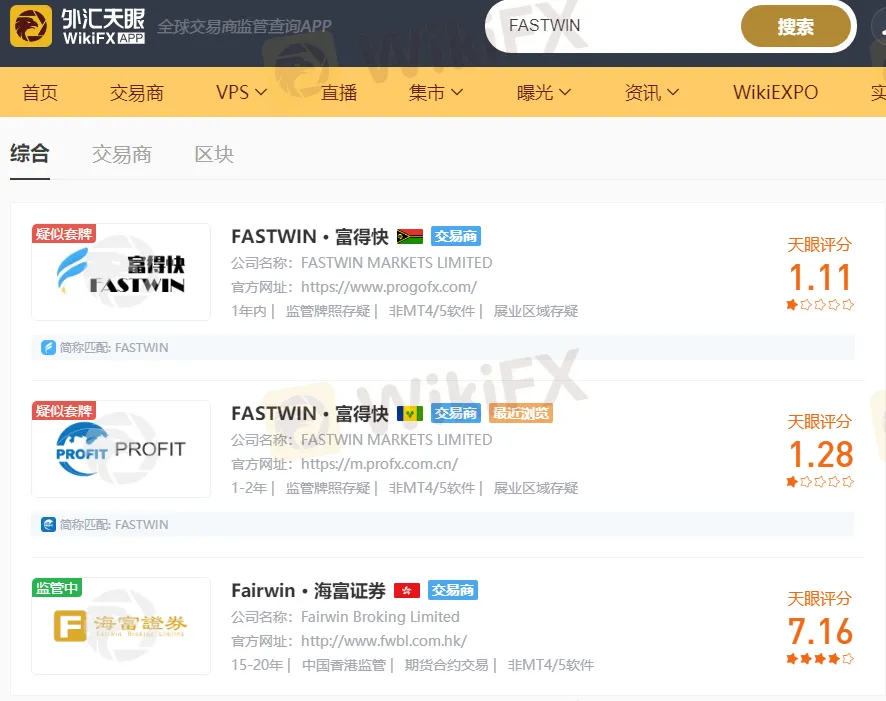This screenshot has width=886, height=701.
Task: Open the 交易商 navigation item
Action: [137, 92]
